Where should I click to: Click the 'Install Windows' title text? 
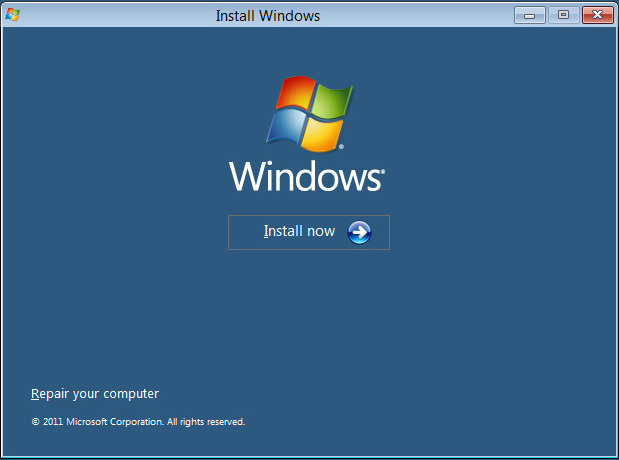(x=268, y=16)
